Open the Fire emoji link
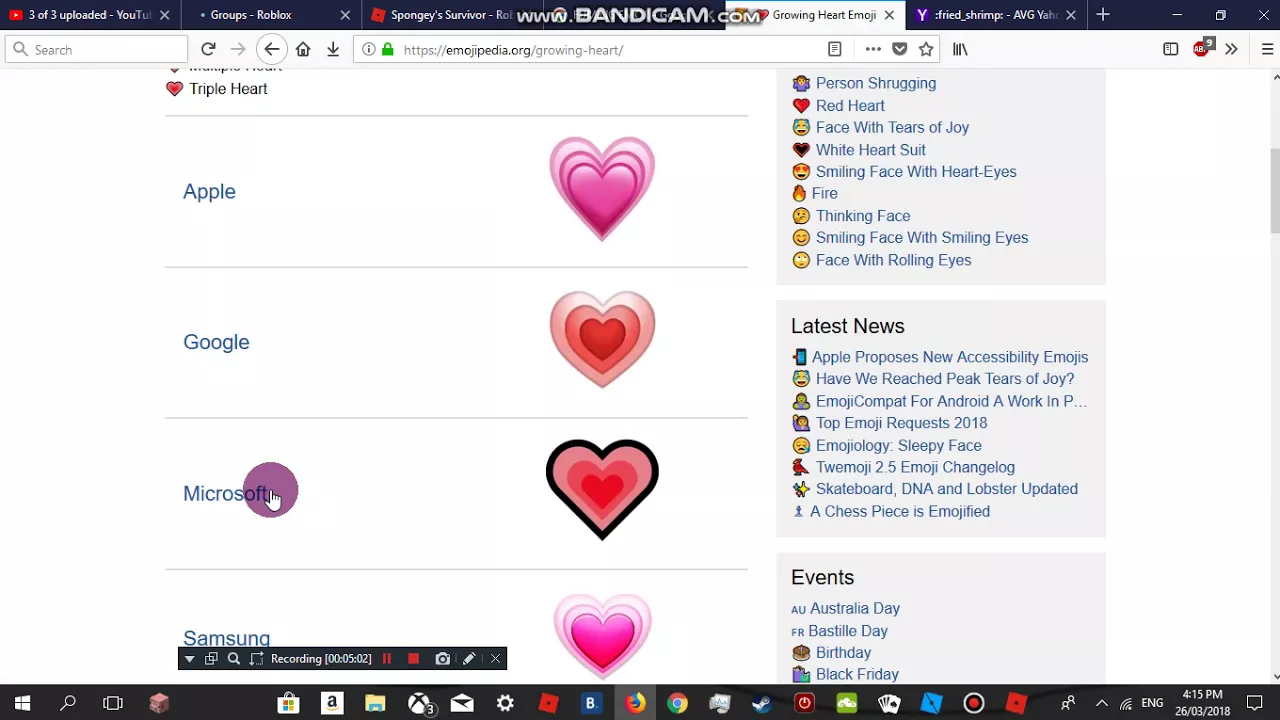This screenshot has width=1280, height=720. click(825, 193)
